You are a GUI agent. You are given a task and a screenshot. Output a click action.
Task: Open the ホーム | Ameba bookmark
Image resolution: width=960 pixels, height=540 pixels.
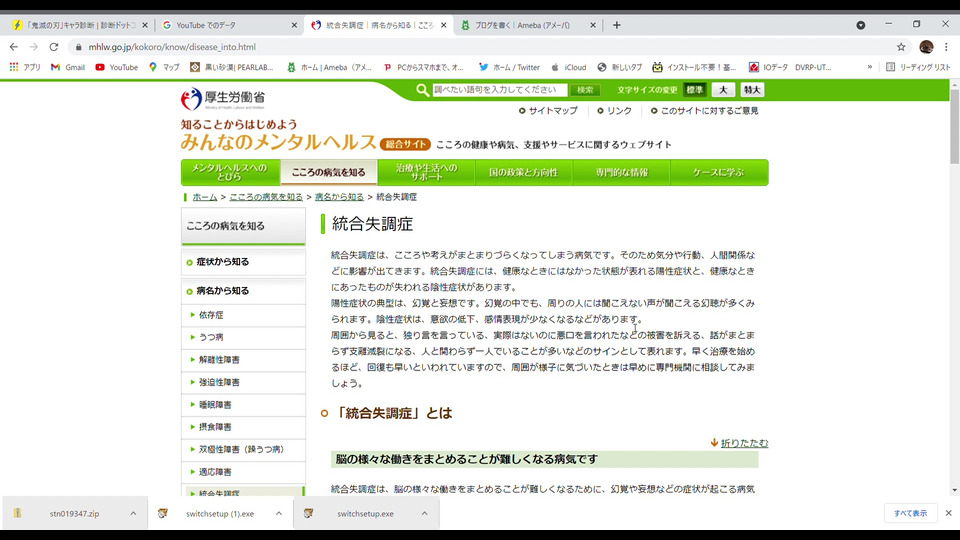coord(329,67)
